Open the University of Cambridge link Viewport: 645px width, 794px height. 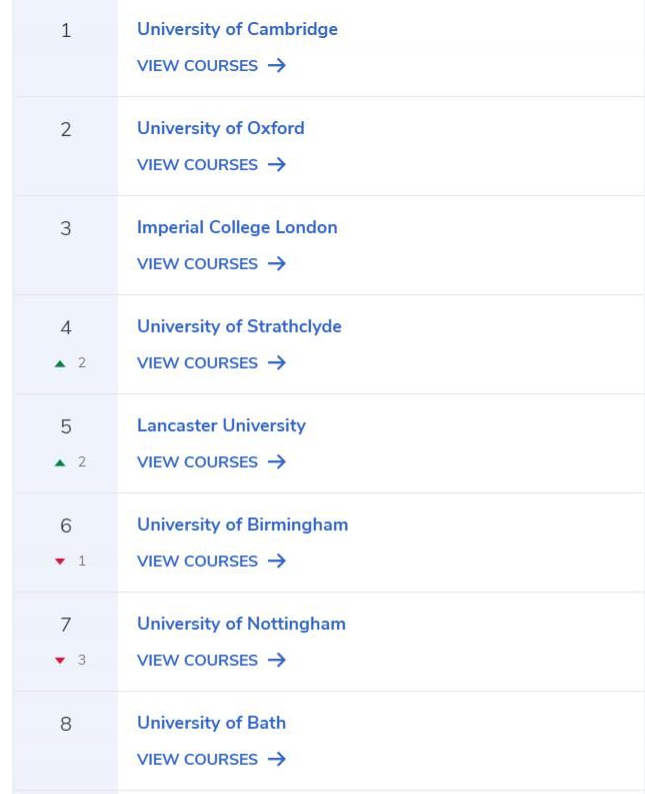click(237, 29)
